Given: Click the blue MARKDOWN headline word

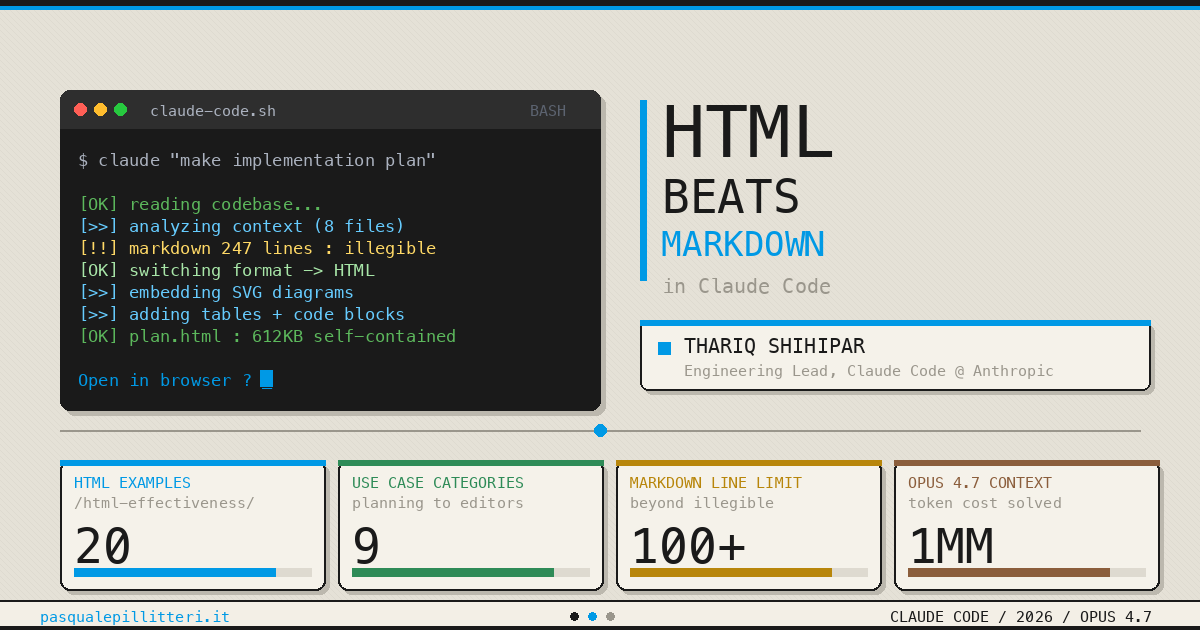Looking at the screenshot, I should coord(743,245).
